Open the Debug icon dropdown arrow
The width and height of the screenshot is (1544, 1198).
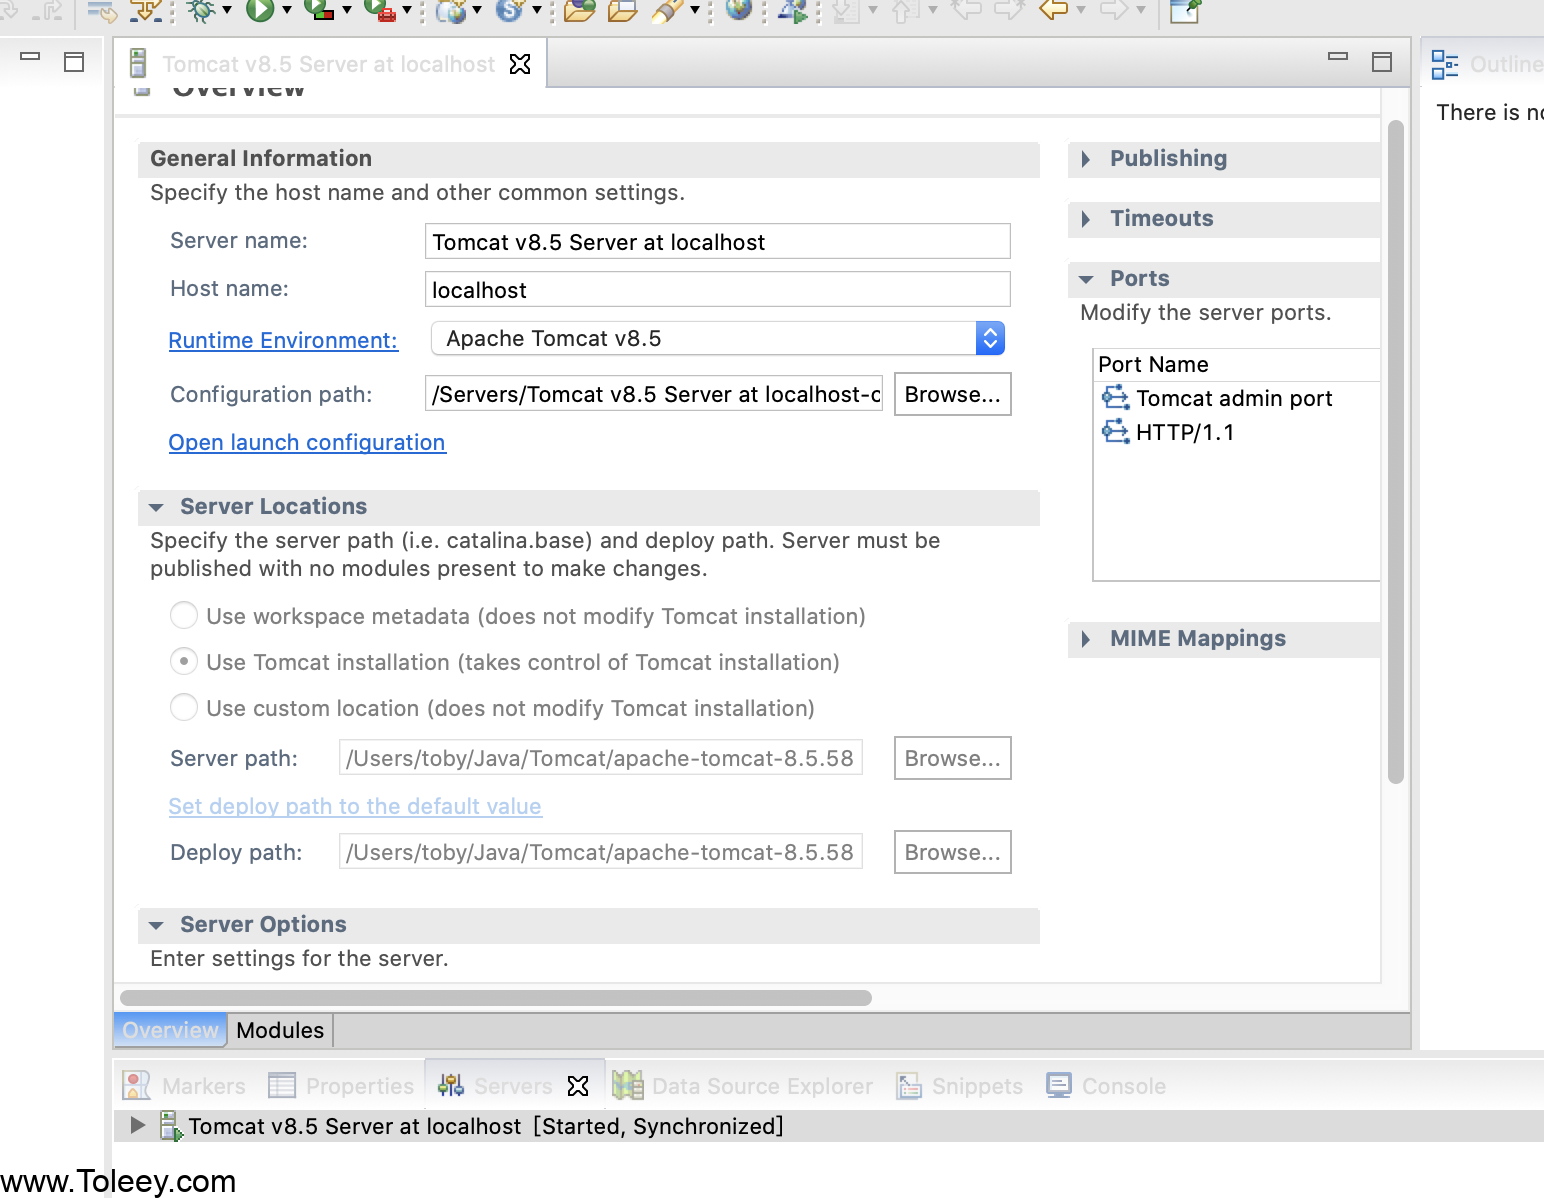tap(226, 11)
